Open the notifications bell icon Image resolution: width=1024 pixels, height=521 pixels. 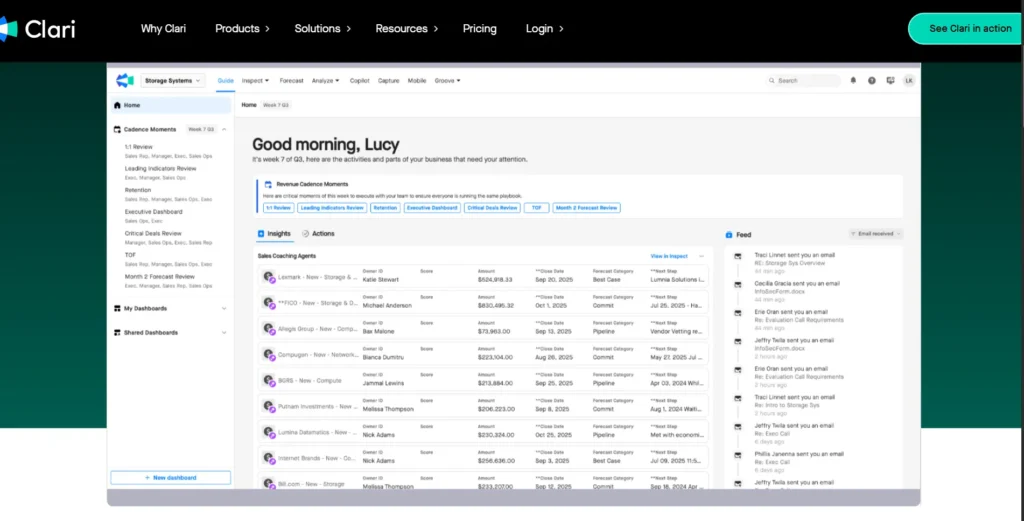853,80
